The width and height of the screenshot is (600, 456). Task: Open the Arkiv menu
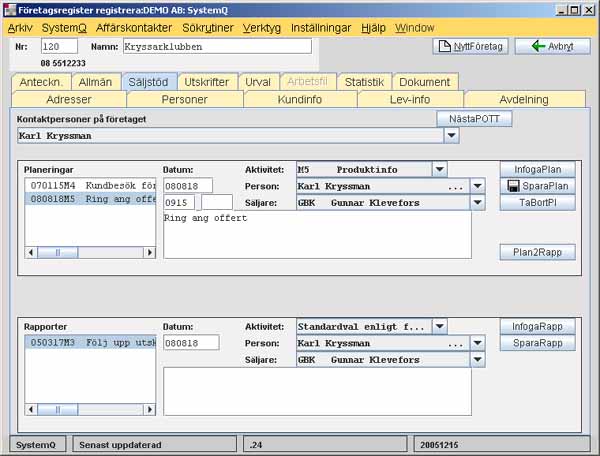point(20,28)
